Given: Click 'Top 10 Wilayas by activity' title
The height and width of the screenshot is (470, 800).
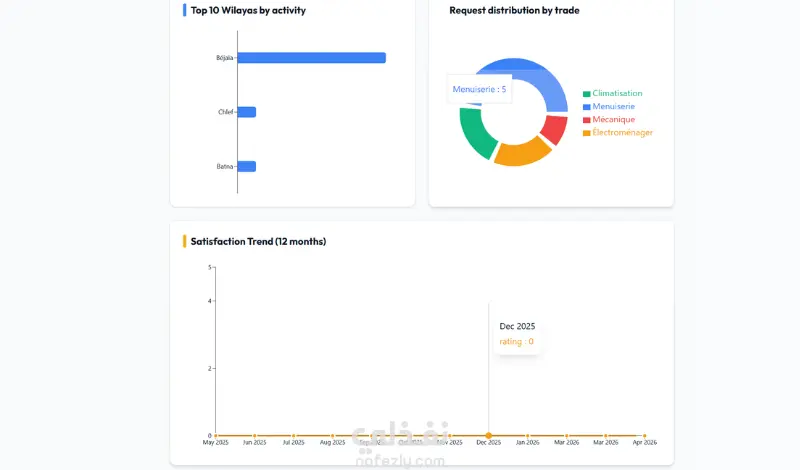Looking at the screenshot, I should pos(248,10).
